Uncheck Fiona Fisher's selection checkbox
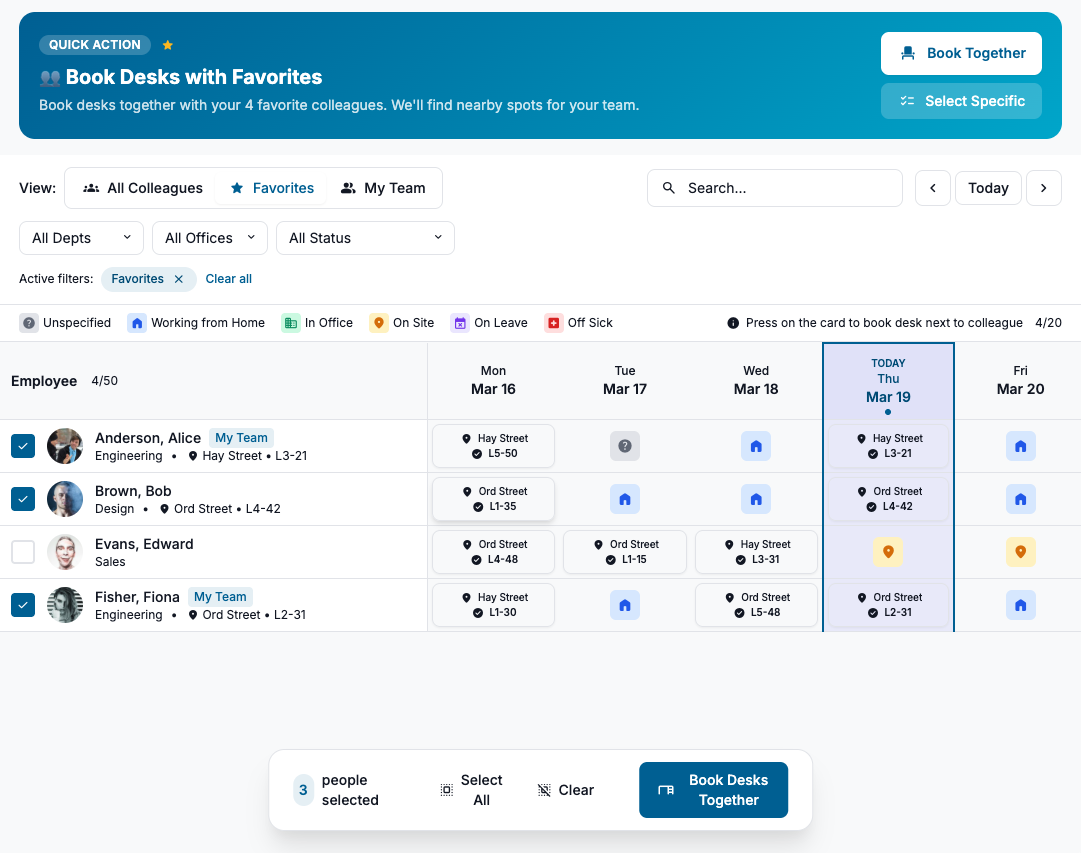Image resolution: width=1081 pixels, height=853 pixels. 23,604
